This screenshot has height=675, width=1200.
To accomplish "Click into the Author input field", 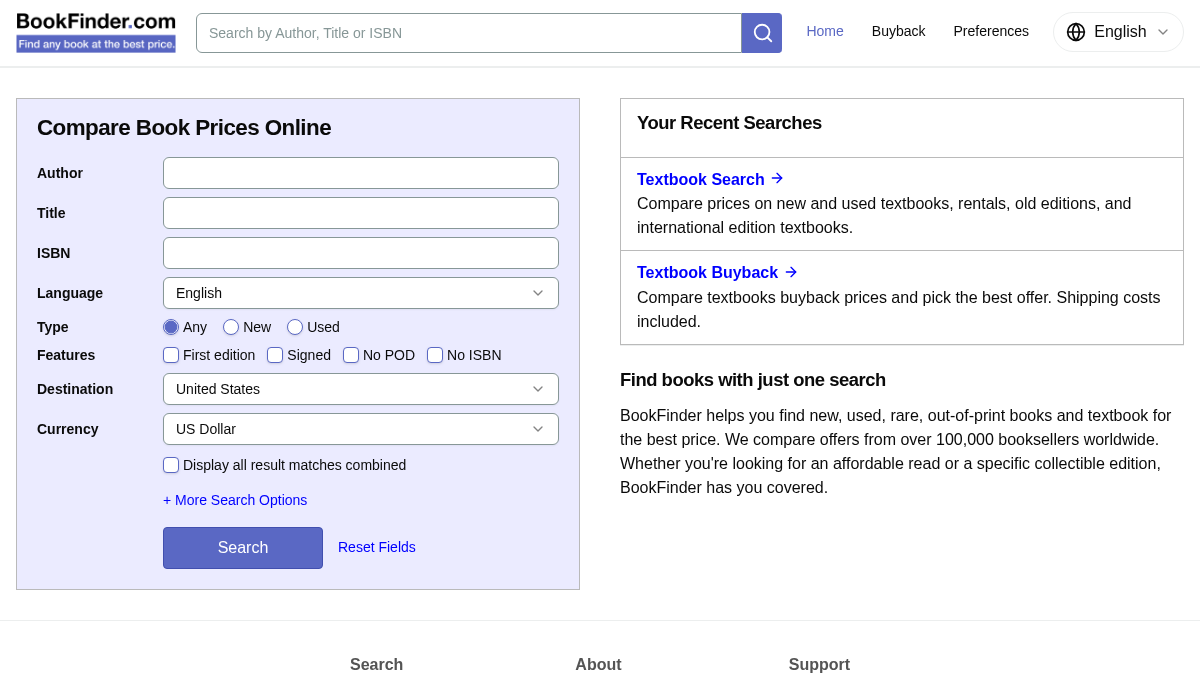I will (x=361, y=173).
